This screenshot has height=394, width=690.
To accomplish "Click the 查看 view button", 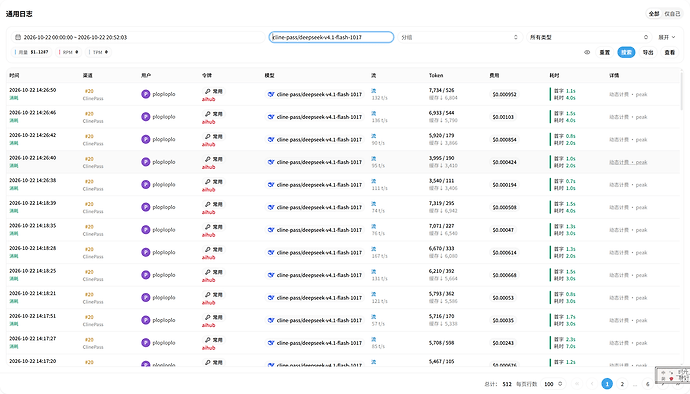I will pos(669,52).
